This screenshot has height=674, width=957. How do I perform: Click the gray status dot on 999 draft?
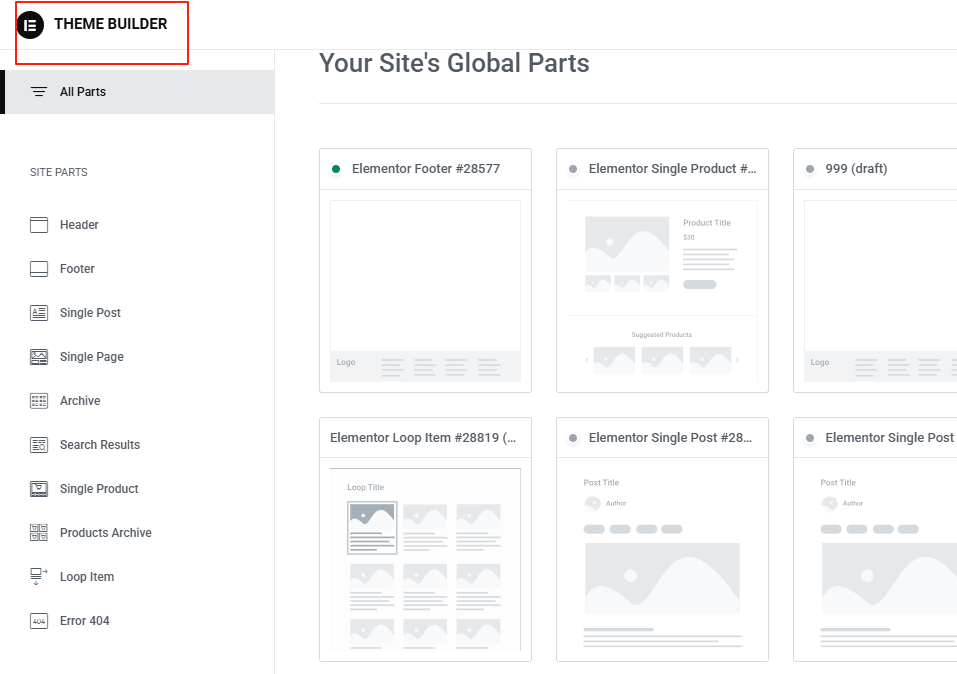coord(810,169)
